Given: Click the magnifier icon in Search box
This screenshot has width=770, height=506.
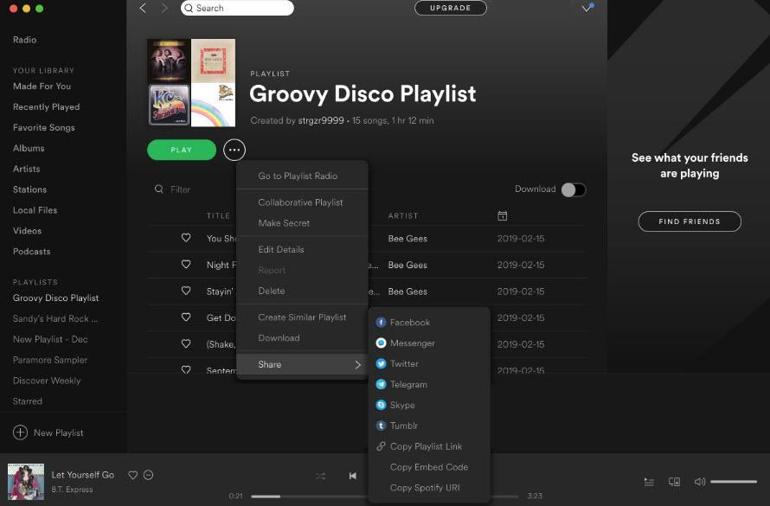Looking at the screenshot, I should 189,8.
